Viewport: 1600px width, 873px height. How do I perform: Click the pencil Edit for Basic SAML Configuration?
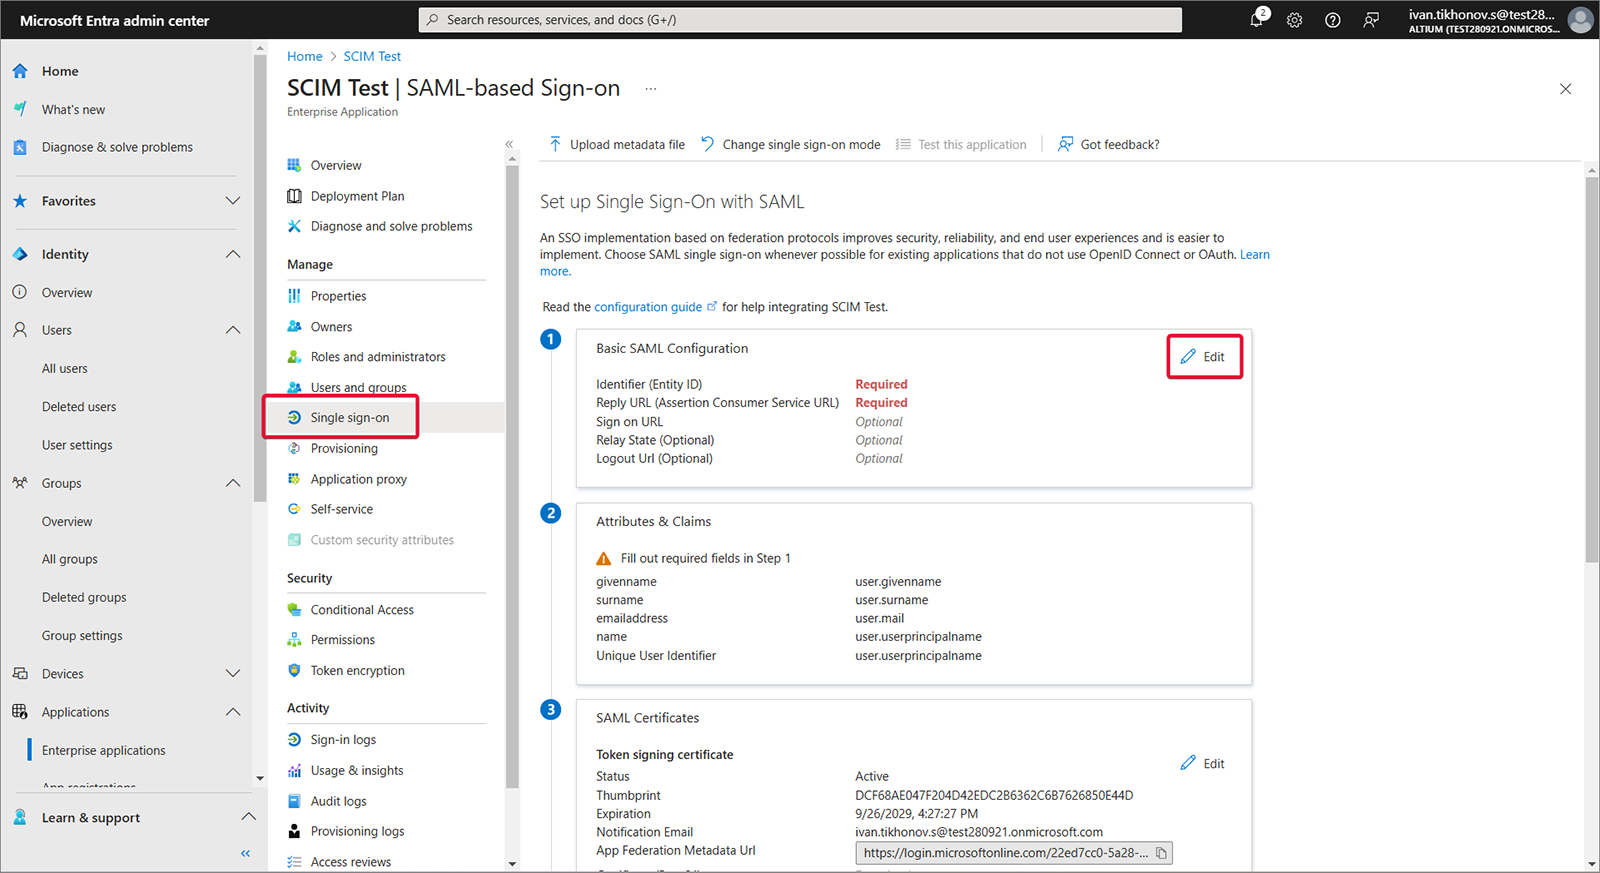pos(1203,357)
